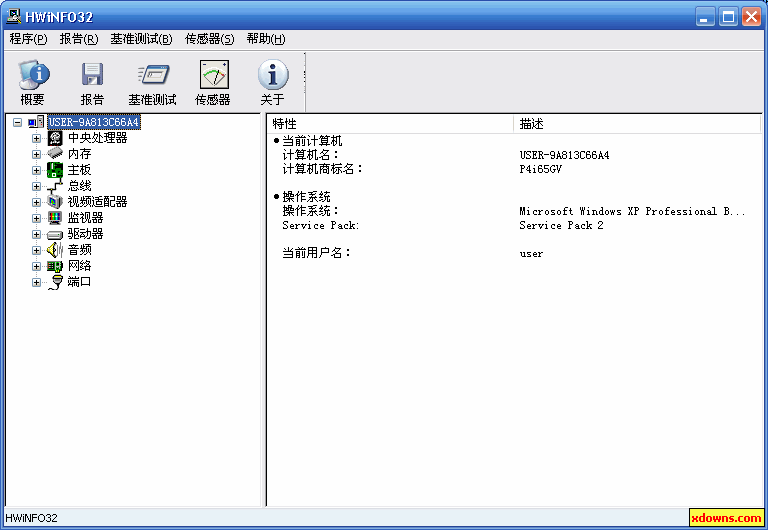The width and height of the screenshot is (768, 530).
Task: Collapse the USER-9A813C66A4 root node
Action: pos(18,122)
